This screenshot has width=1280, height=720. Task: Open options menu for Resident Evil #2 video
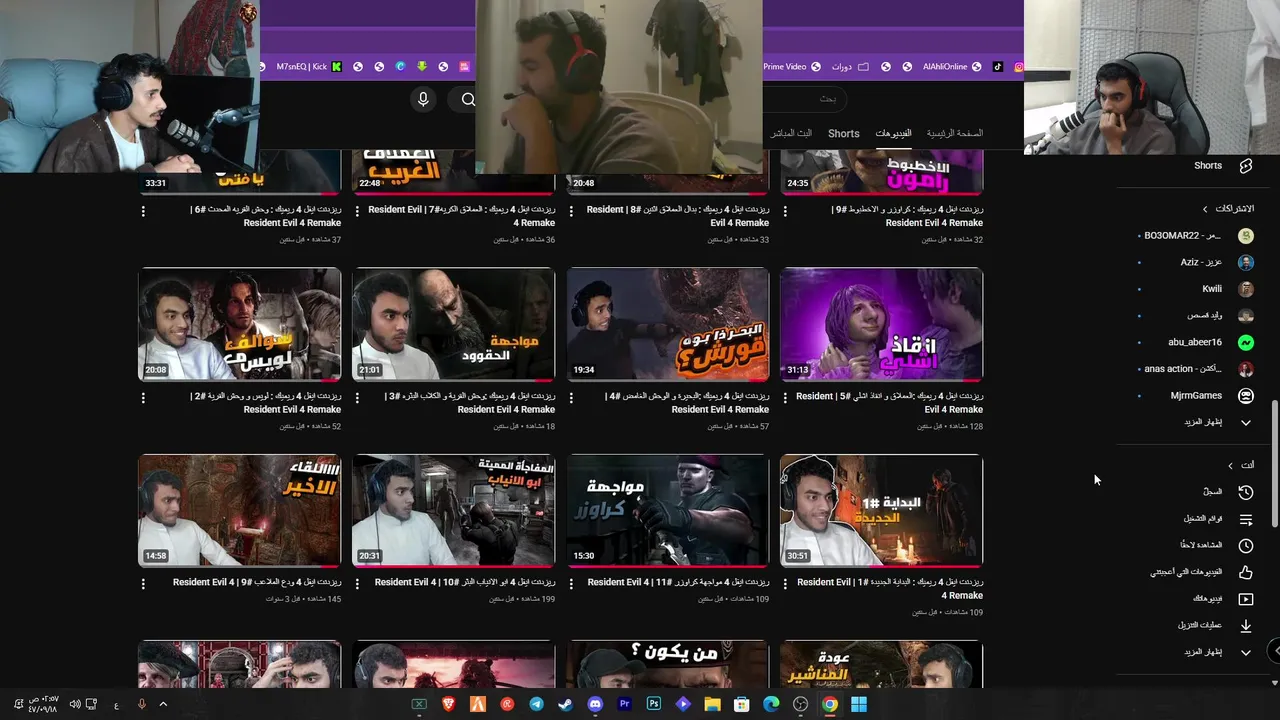tap(143, 398)
